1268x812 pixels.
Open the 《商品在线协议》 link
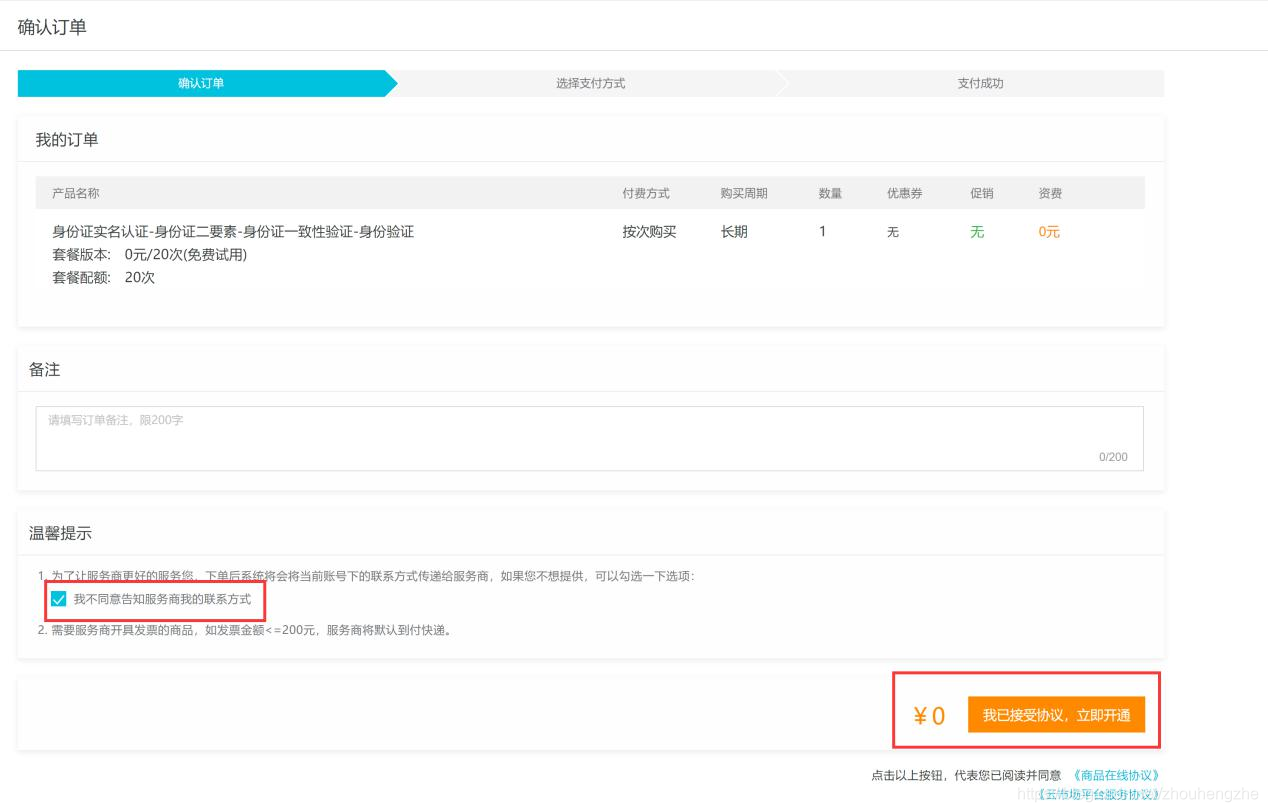[x=1115, y=775]
